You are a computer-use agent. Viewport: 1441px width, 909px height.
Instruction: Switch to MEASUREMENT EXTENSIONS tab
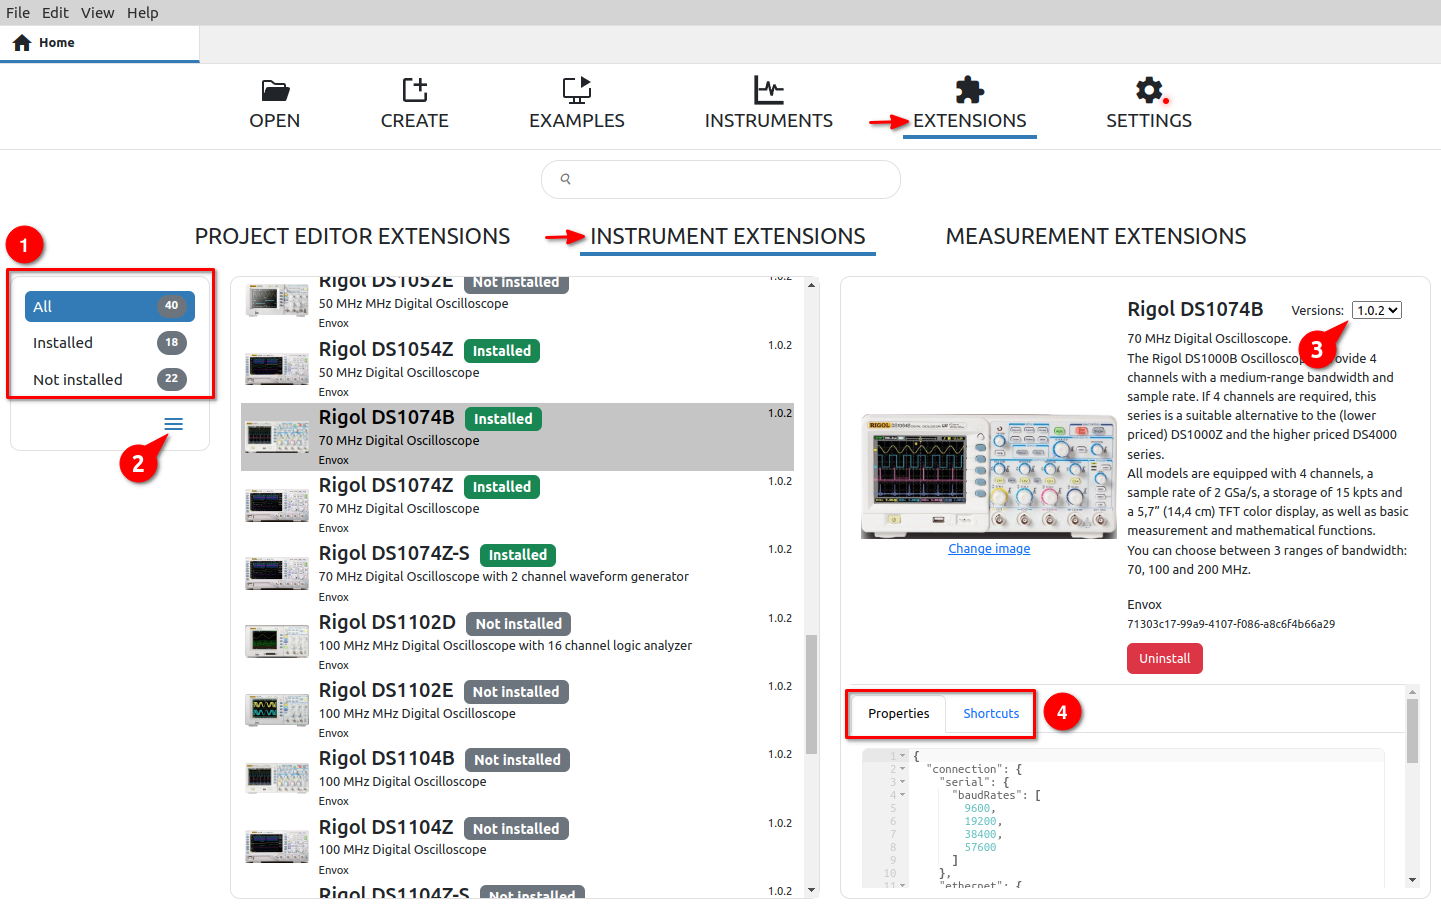click(1096, 236)
